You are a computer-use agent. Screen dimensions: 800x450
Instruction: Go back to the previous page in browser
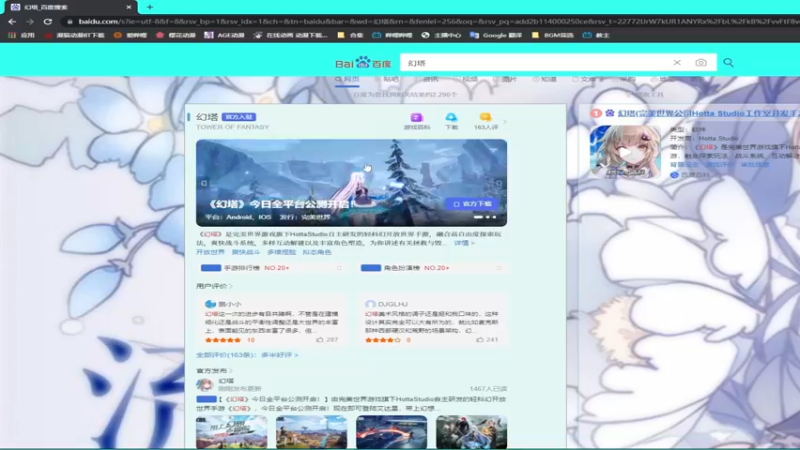(12, 21)
